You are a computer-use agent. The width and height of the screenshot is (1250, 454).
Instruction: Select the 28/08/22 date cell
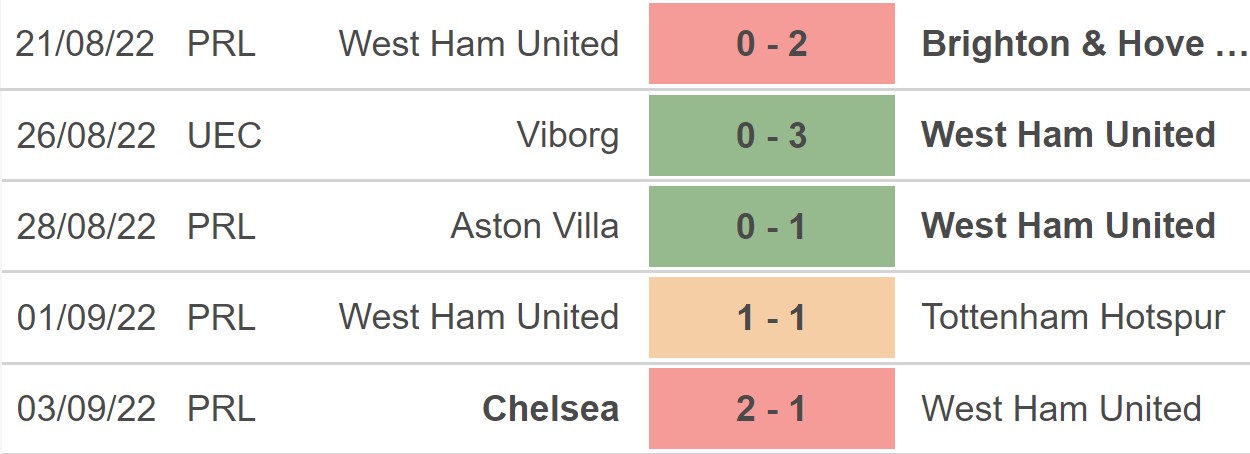click(86, 226)
